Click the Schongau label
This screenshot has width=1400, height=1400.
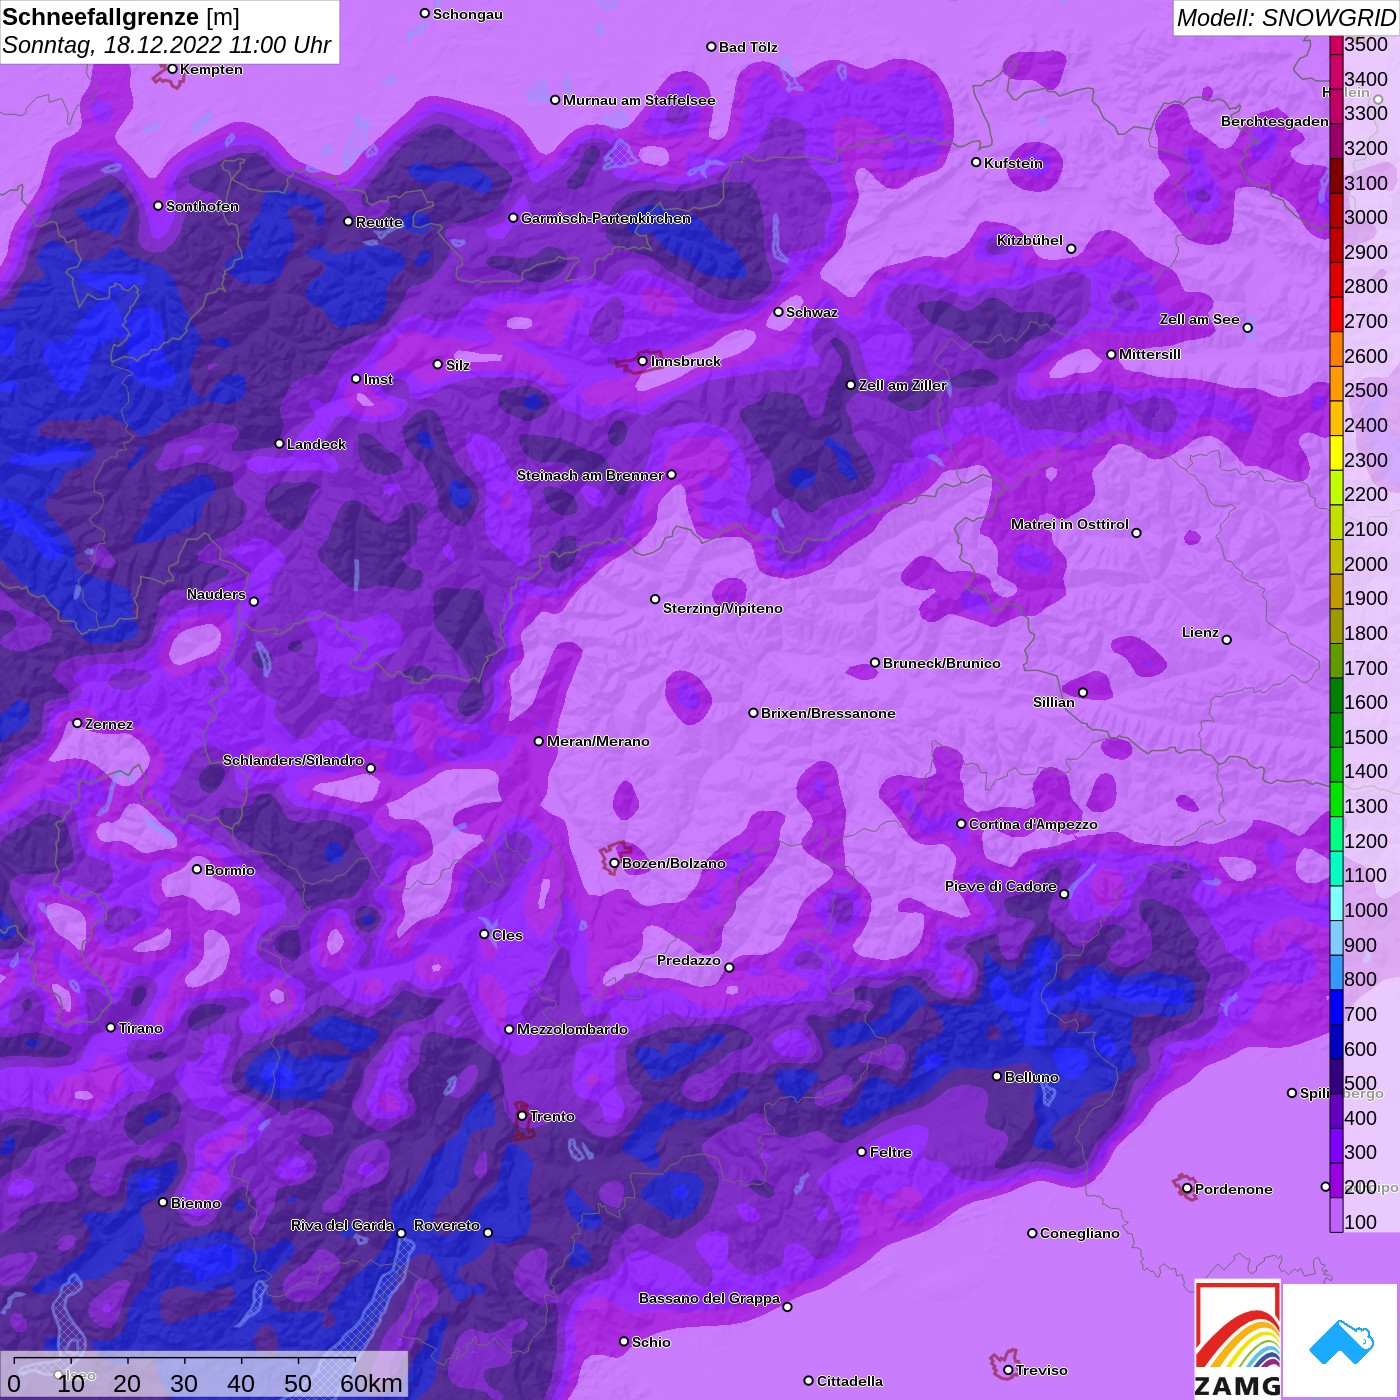468,14
